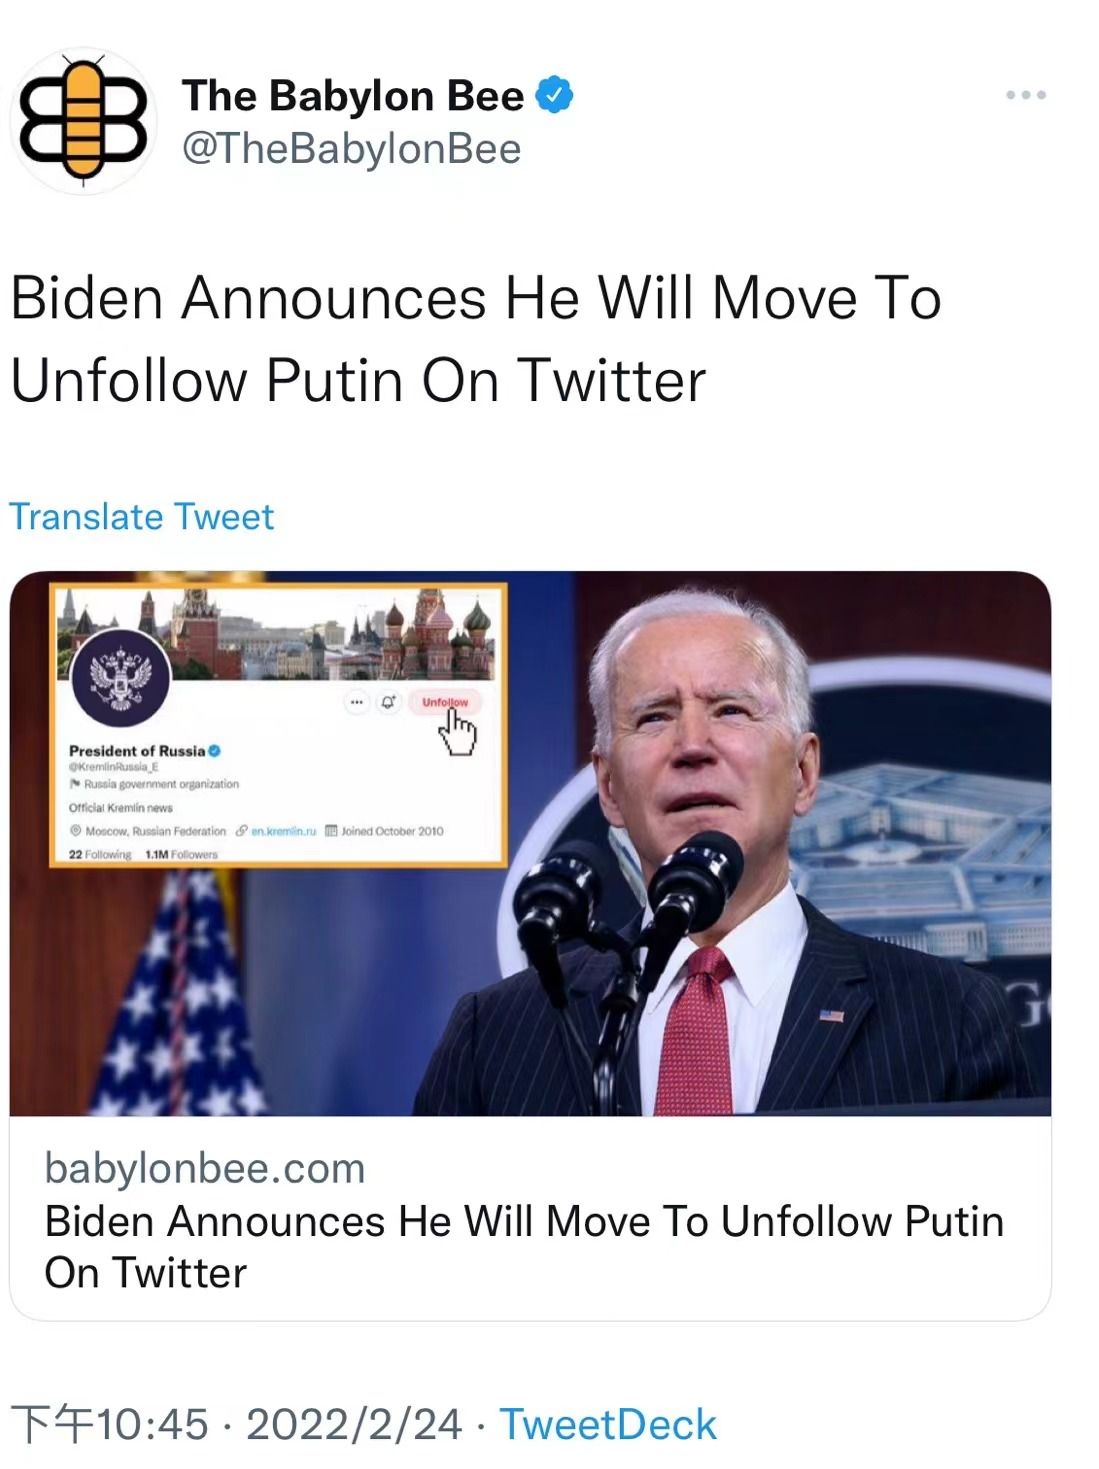Click the TweetDeck source link
Viewport: 1099px width, 1469px height.
tap(608, 1425)
